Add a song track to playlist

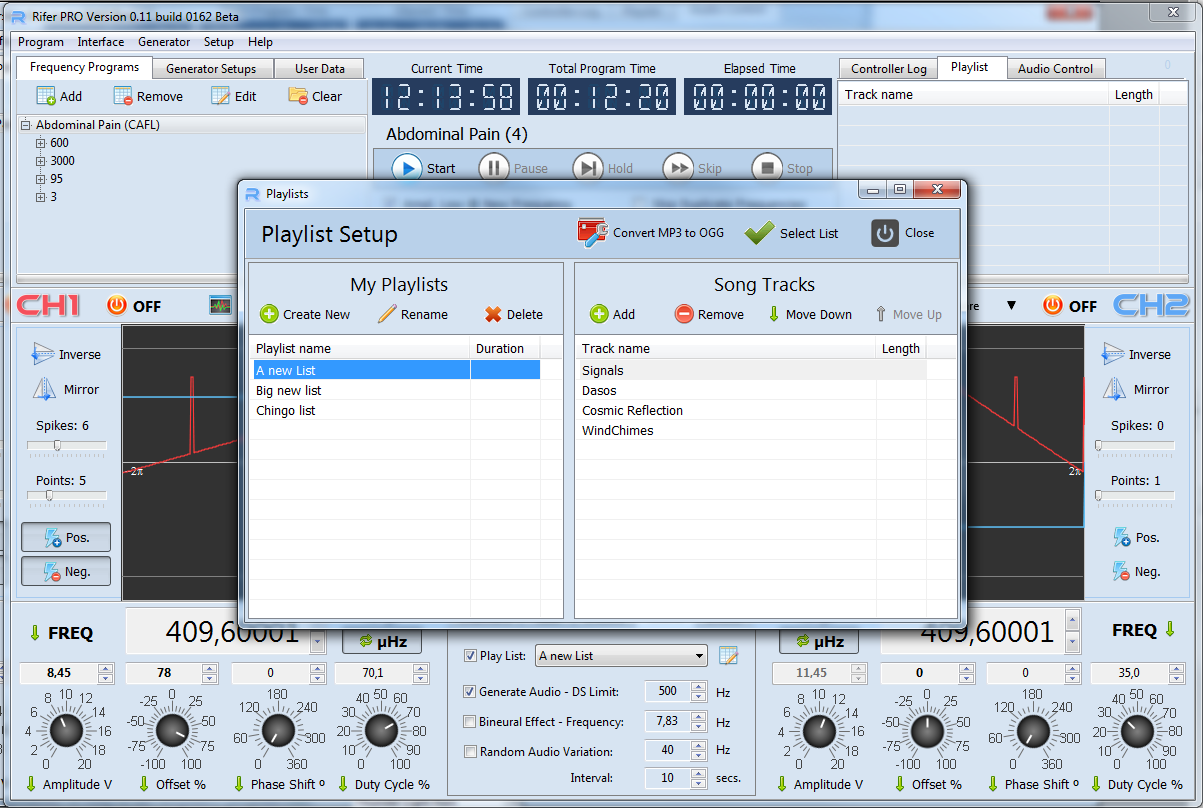(x=612, y=314)
